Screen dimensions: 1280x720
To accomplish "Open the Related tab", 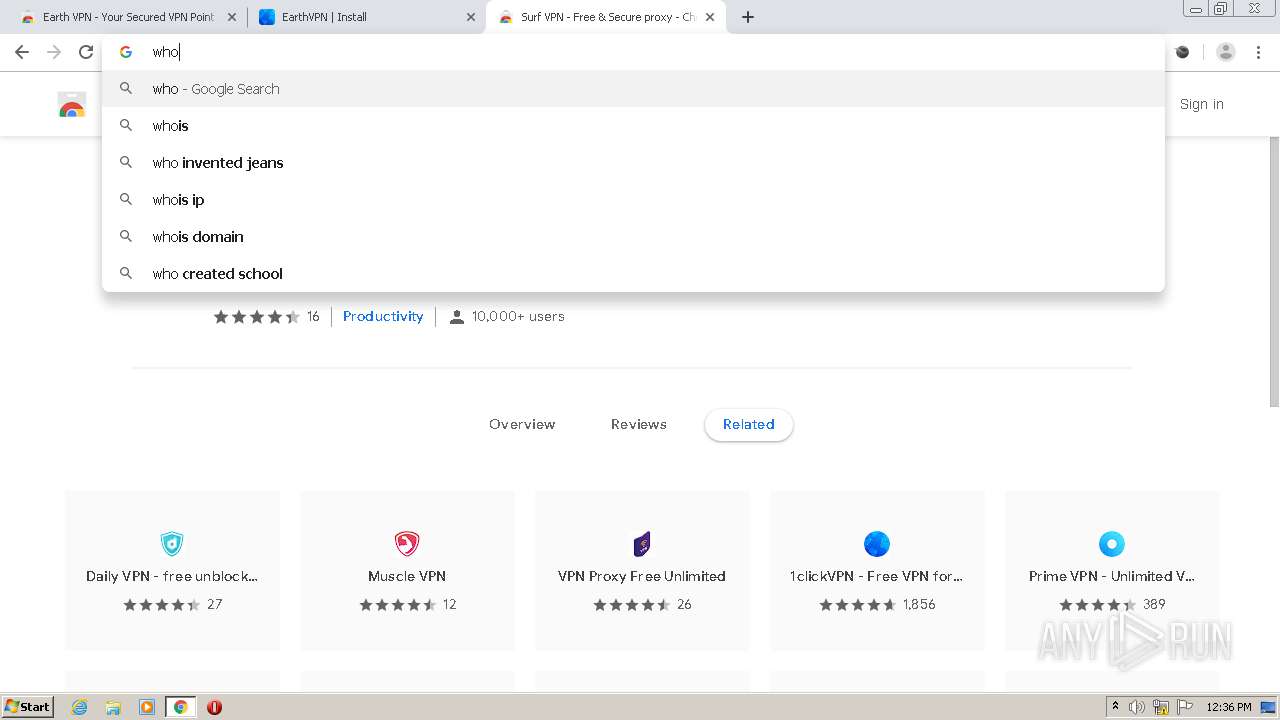I will 749,424.
